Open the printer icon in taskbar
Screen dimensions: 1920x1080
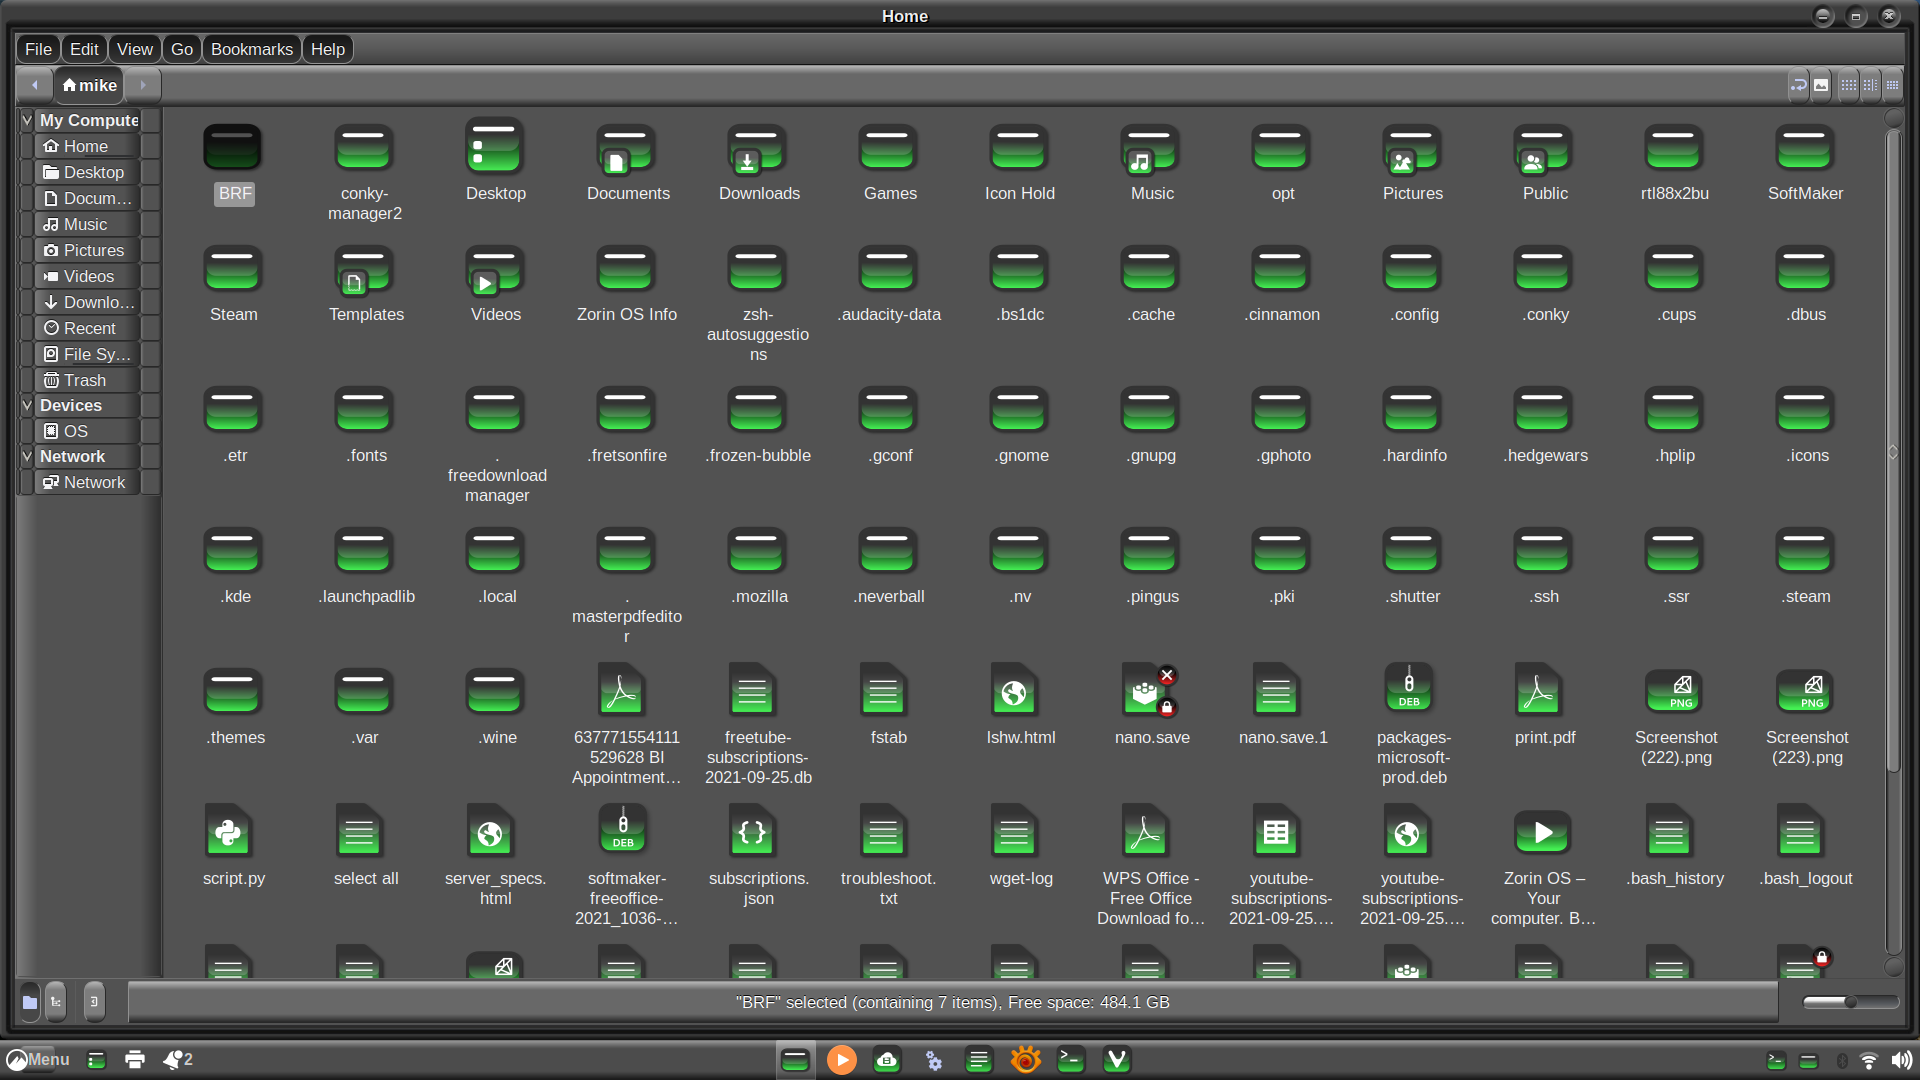pos(135,1059)
